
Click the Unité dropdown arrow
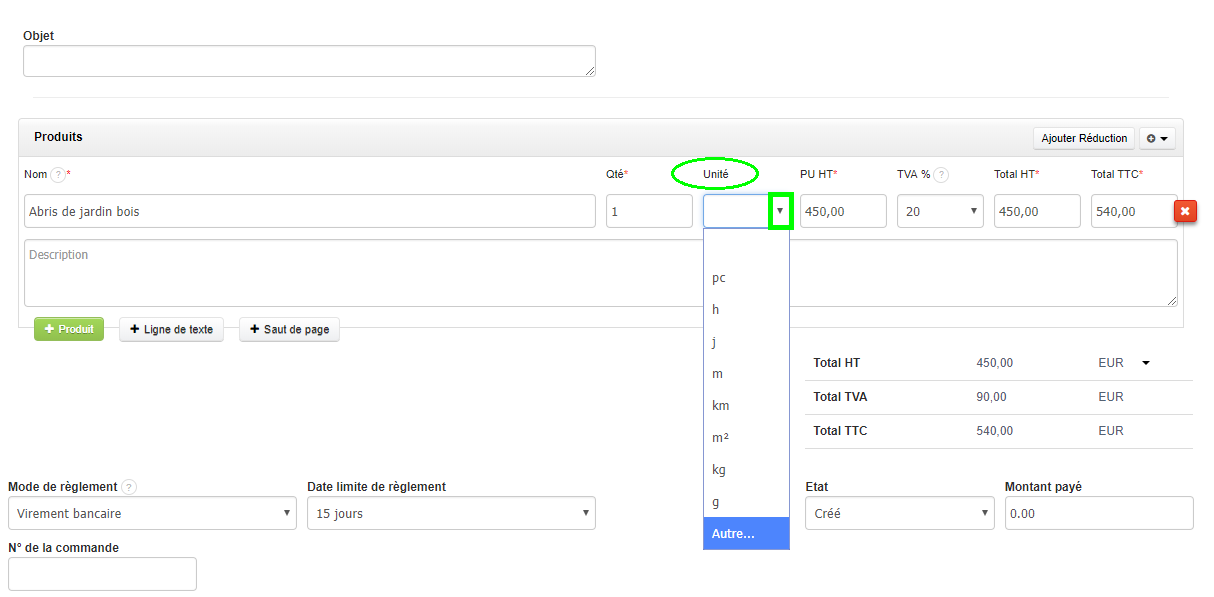click(x=780, y=211)
